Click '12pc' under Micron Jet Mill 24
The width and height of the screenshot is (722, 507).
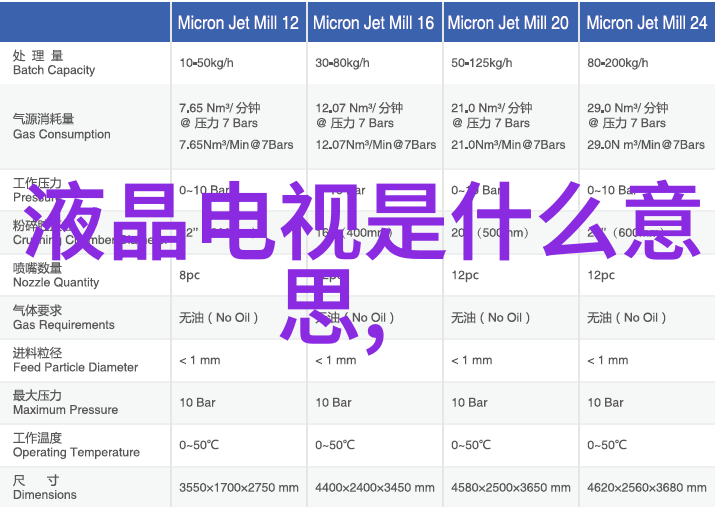[x=601, y=275]
